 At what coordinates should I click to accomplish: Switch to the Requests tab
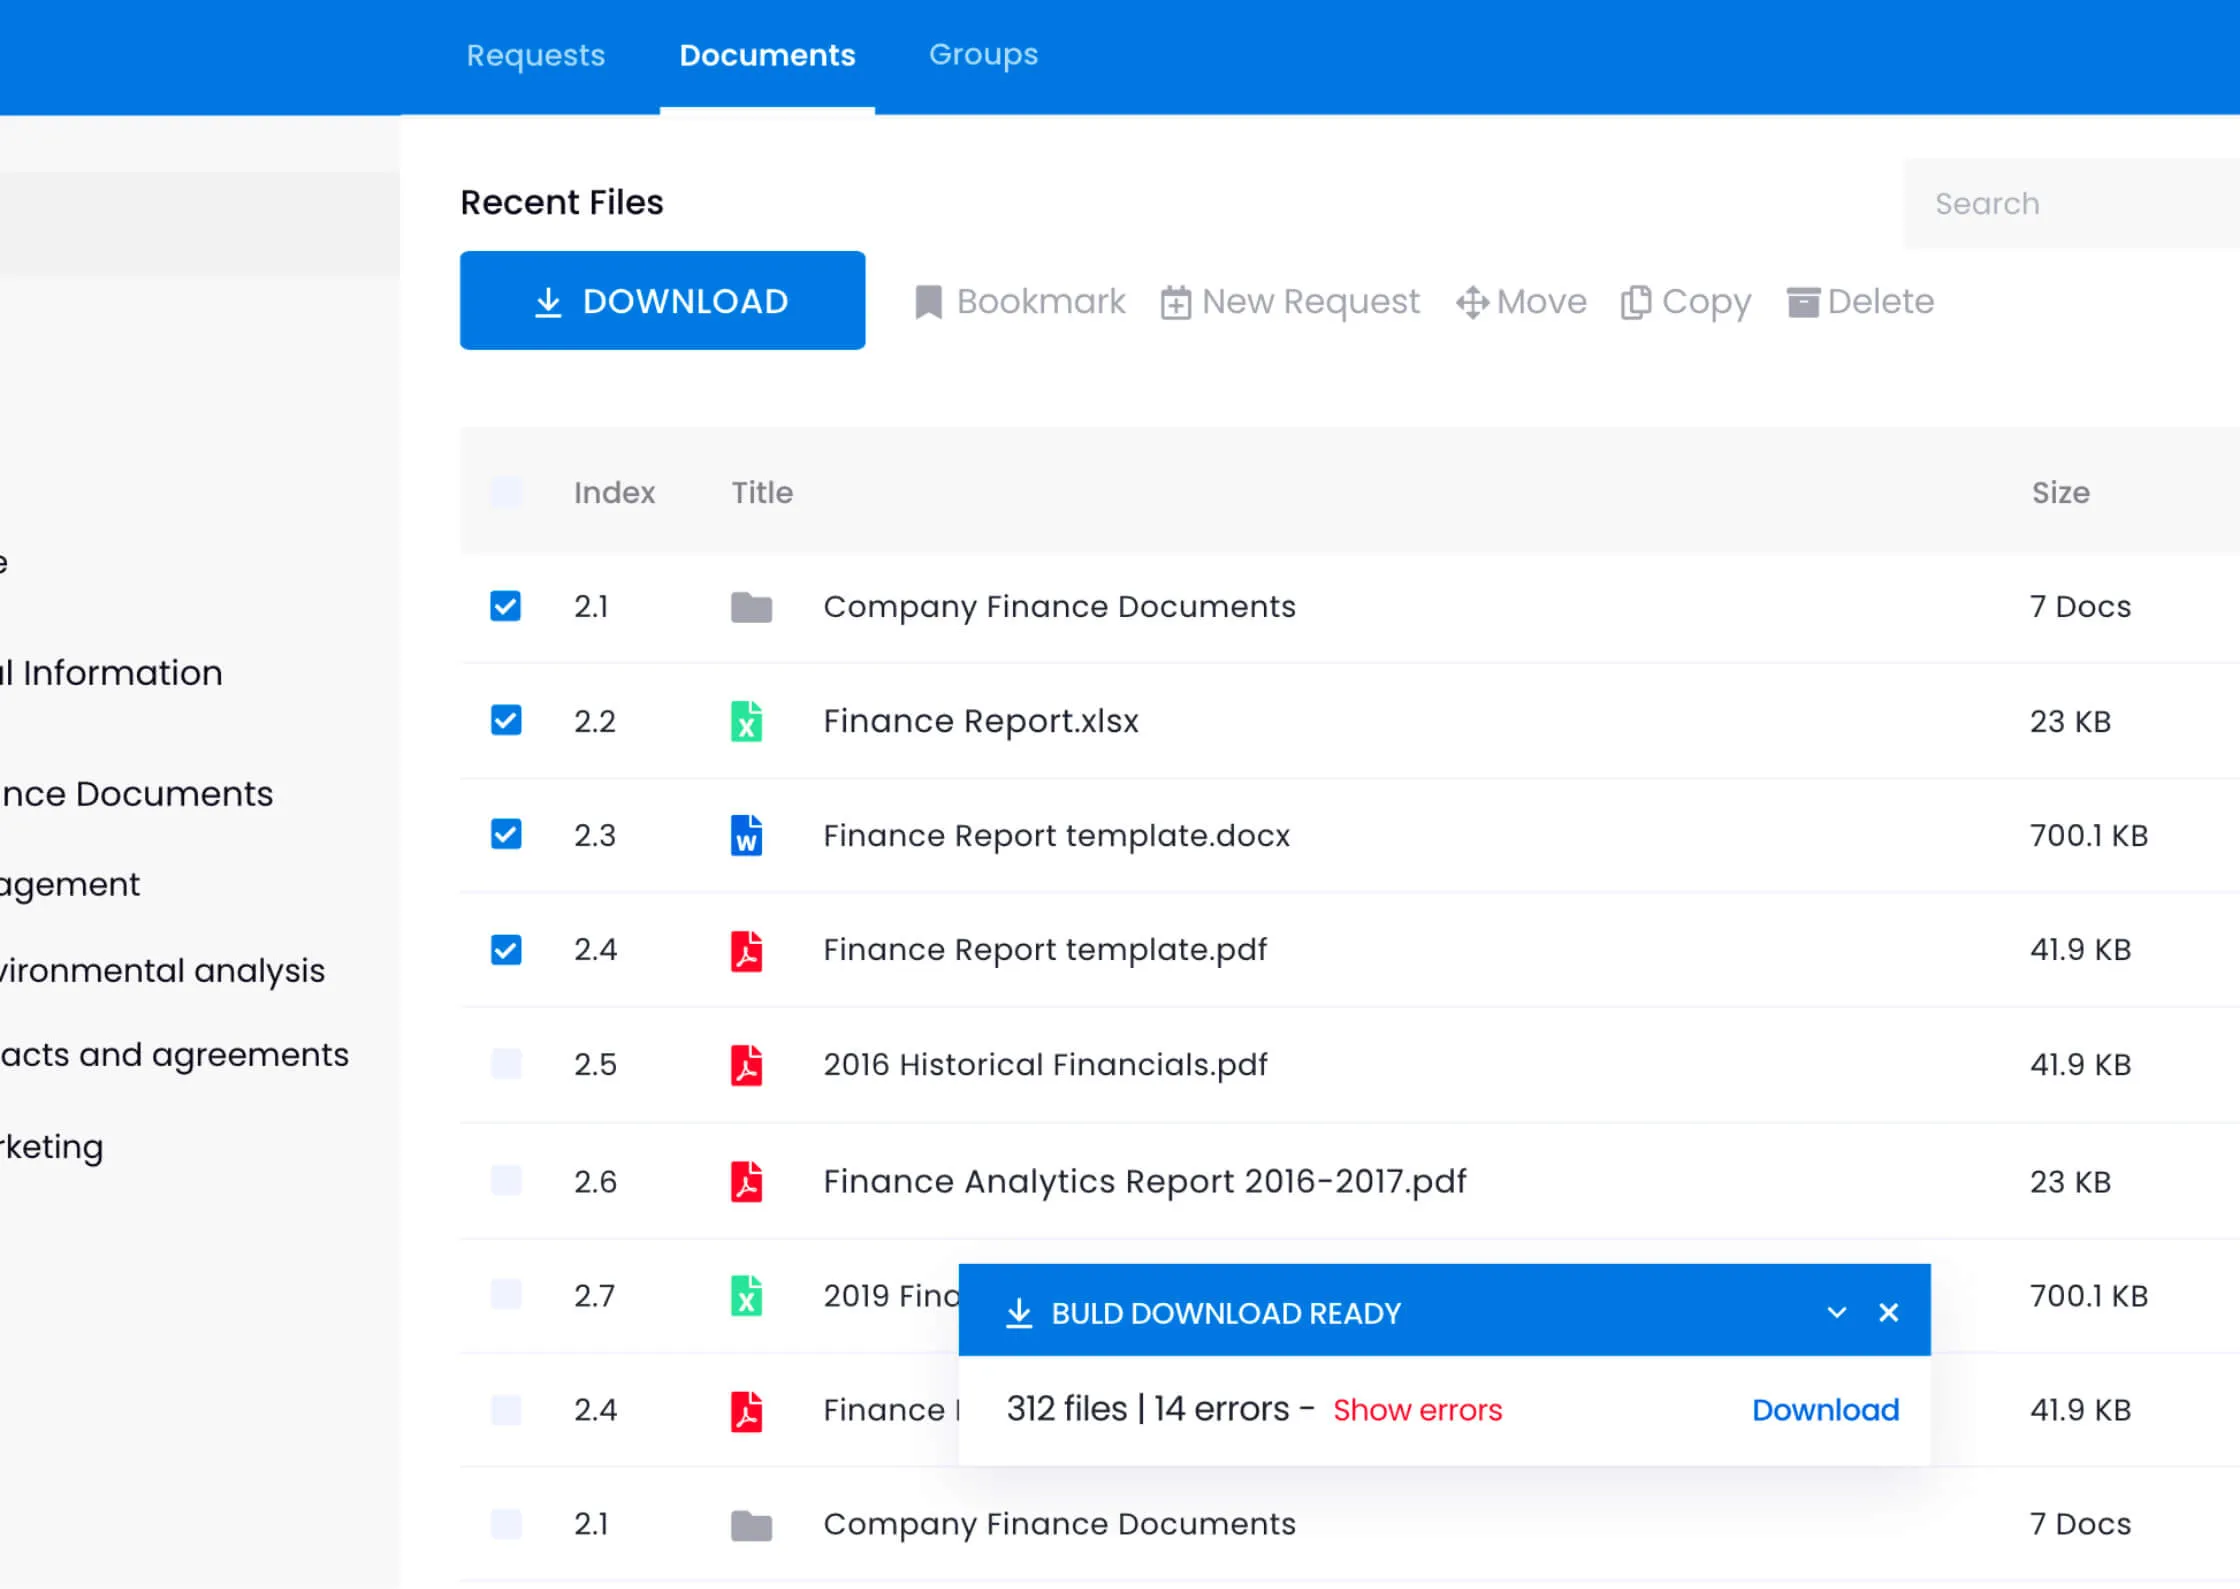(x=536, y=55)
